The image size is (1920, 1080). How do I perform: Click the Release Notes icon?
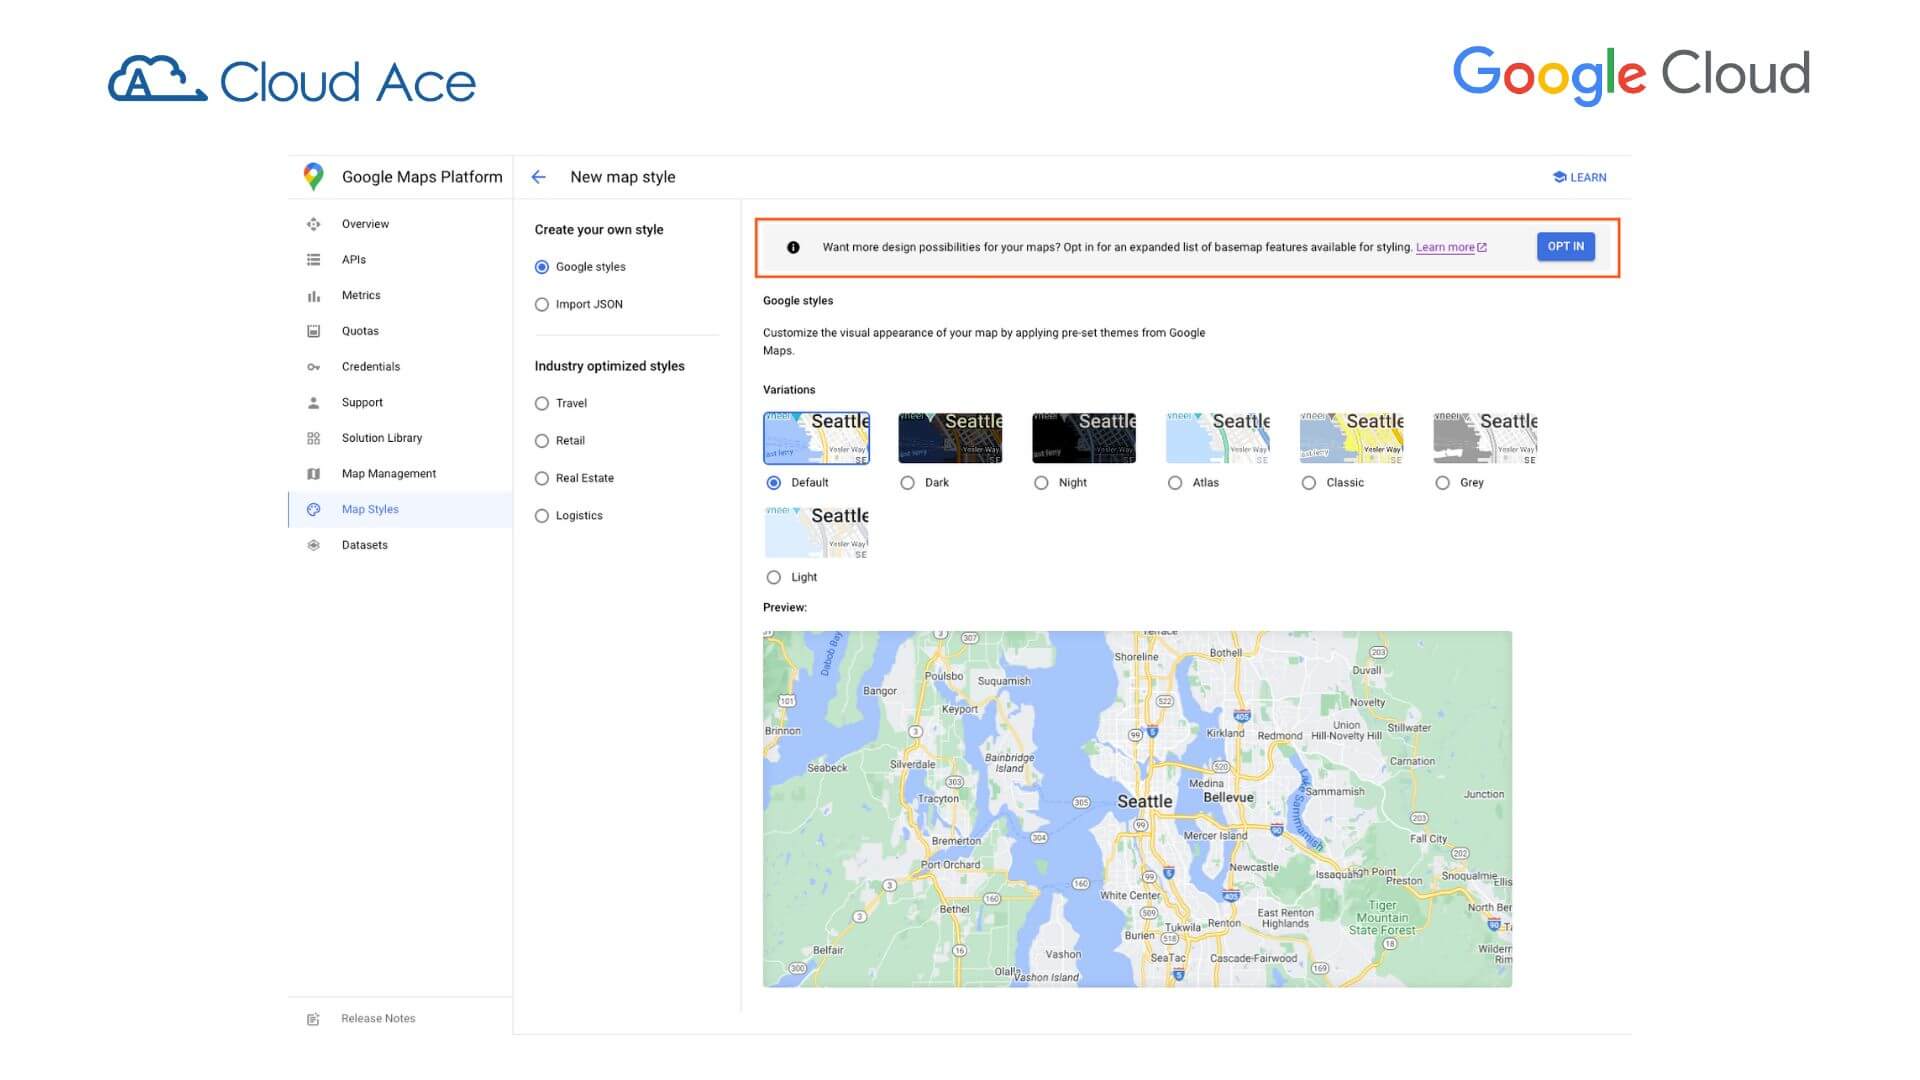tap(313, 1019)
